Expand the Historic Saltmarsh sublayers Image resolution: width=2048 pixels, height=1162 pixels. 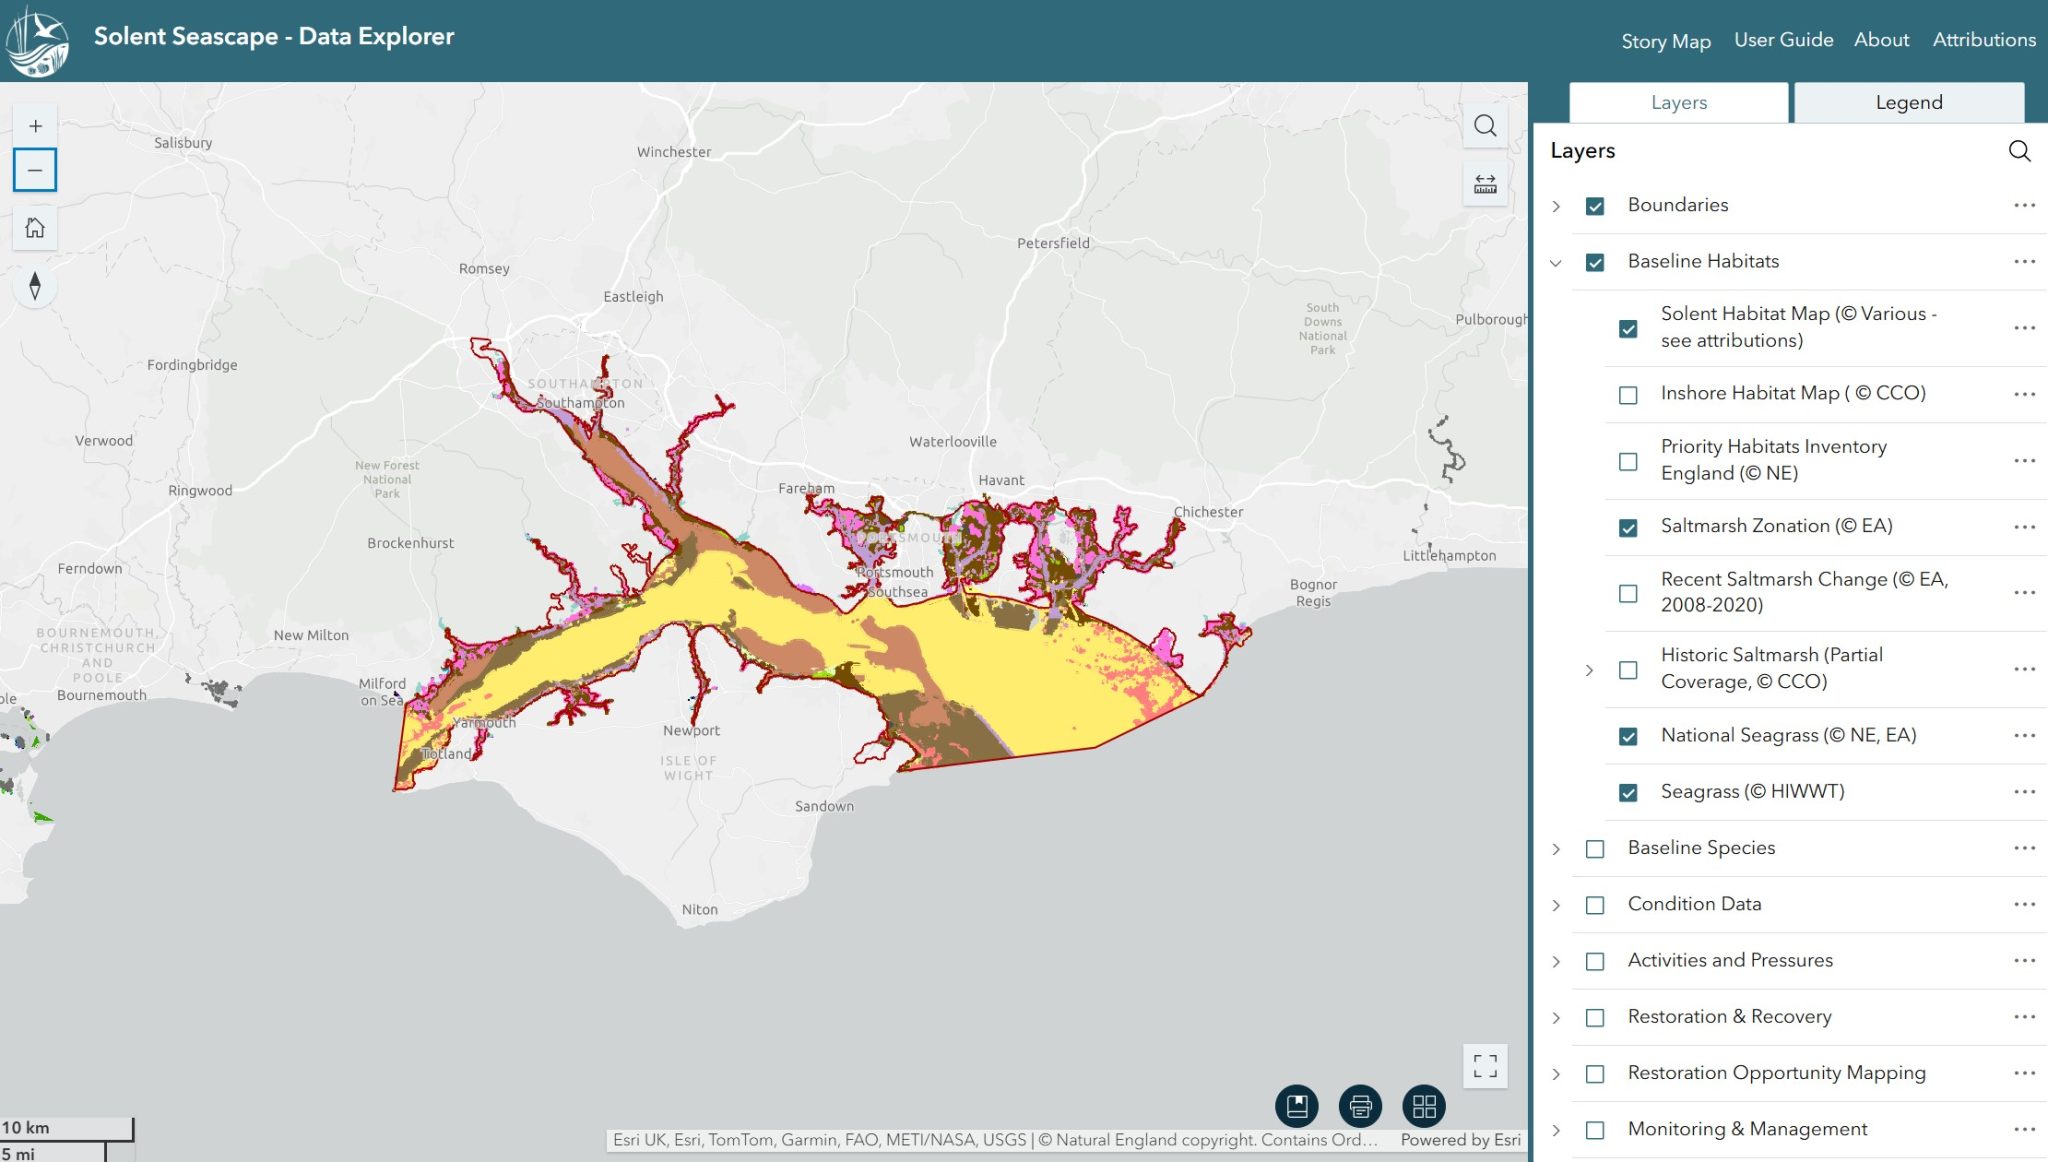1590,669
